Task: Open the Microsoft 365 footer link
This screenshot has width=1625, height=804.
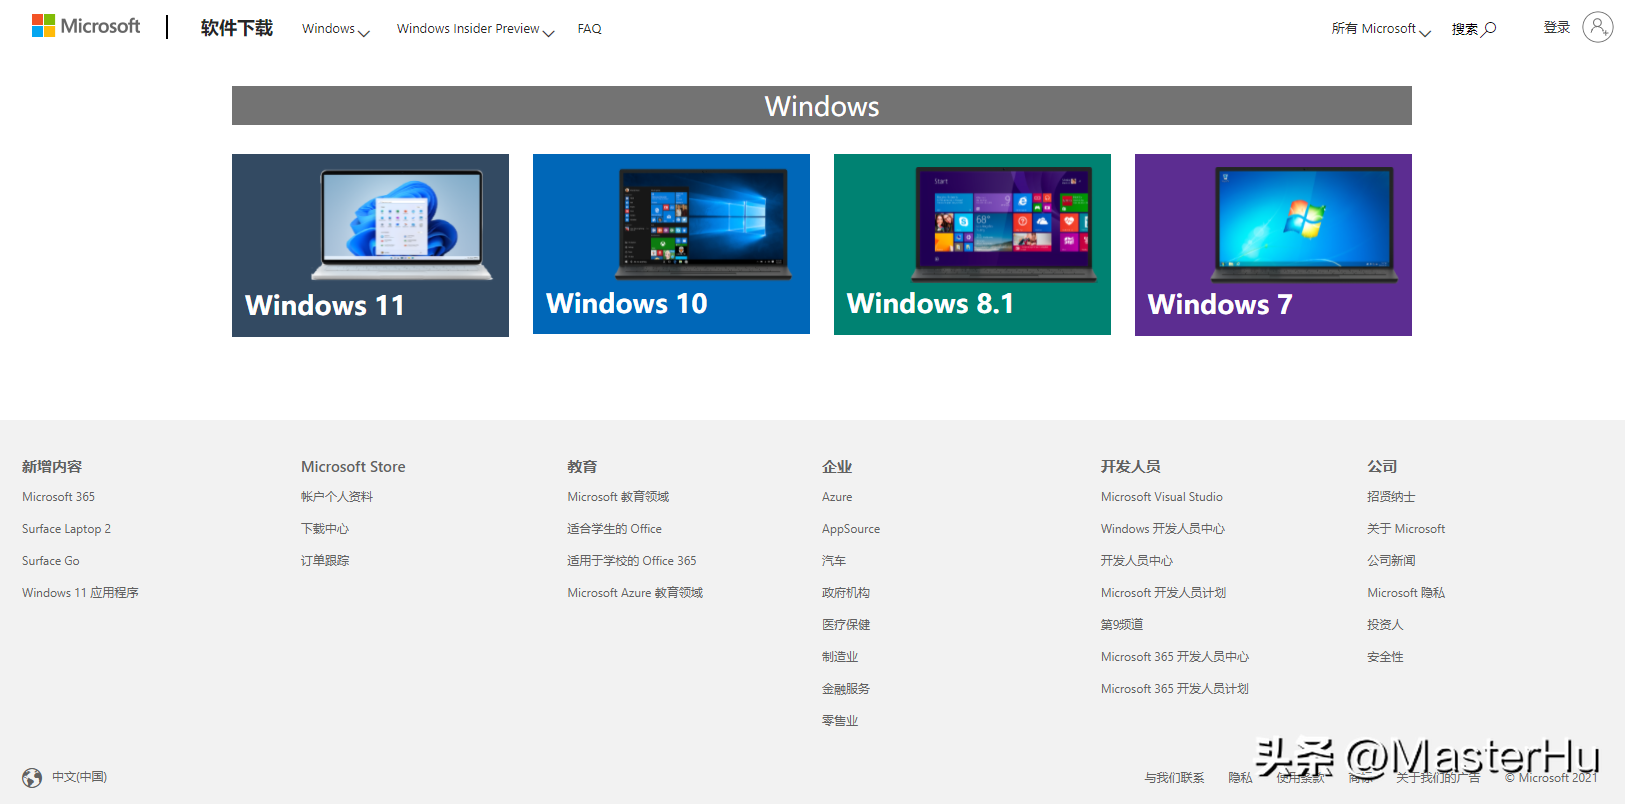Action: click(58, 497)
